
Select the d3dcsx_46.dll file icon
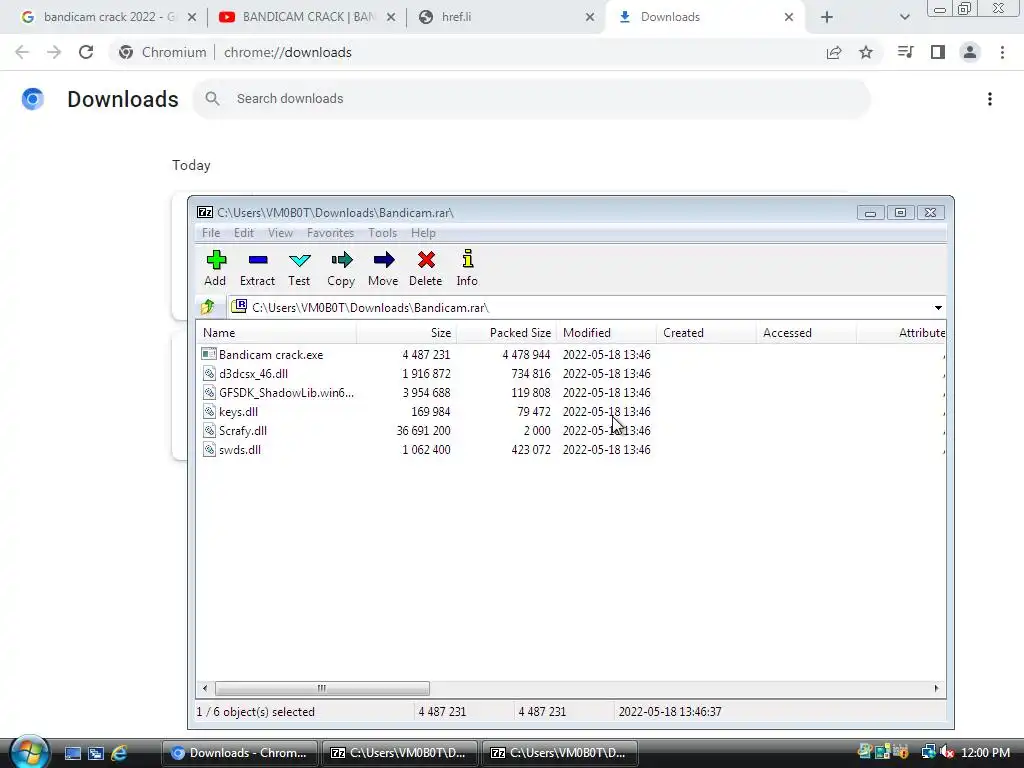click(x=209, y=373)
